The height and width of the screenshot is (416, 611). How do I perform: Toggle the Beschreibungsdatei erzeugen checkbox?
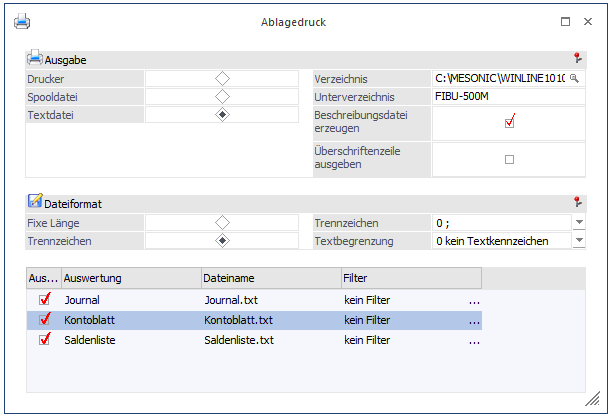click(509, 123)
